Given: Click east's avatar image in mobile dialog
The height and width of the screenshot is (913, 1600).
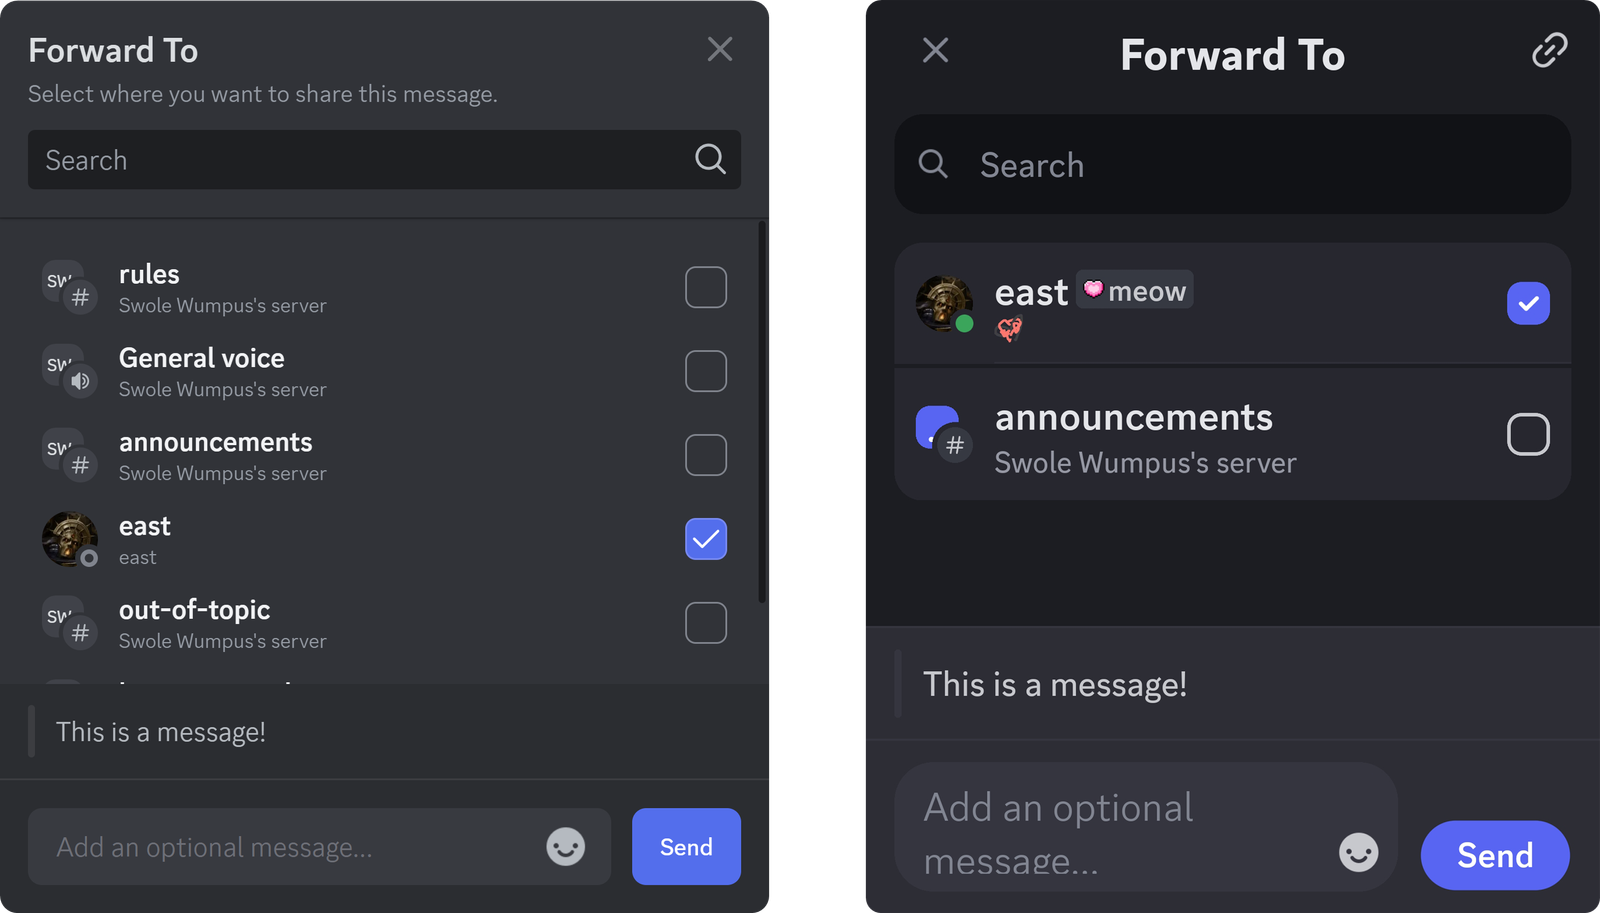Looking at the screenshot, I should coord(943,304).
